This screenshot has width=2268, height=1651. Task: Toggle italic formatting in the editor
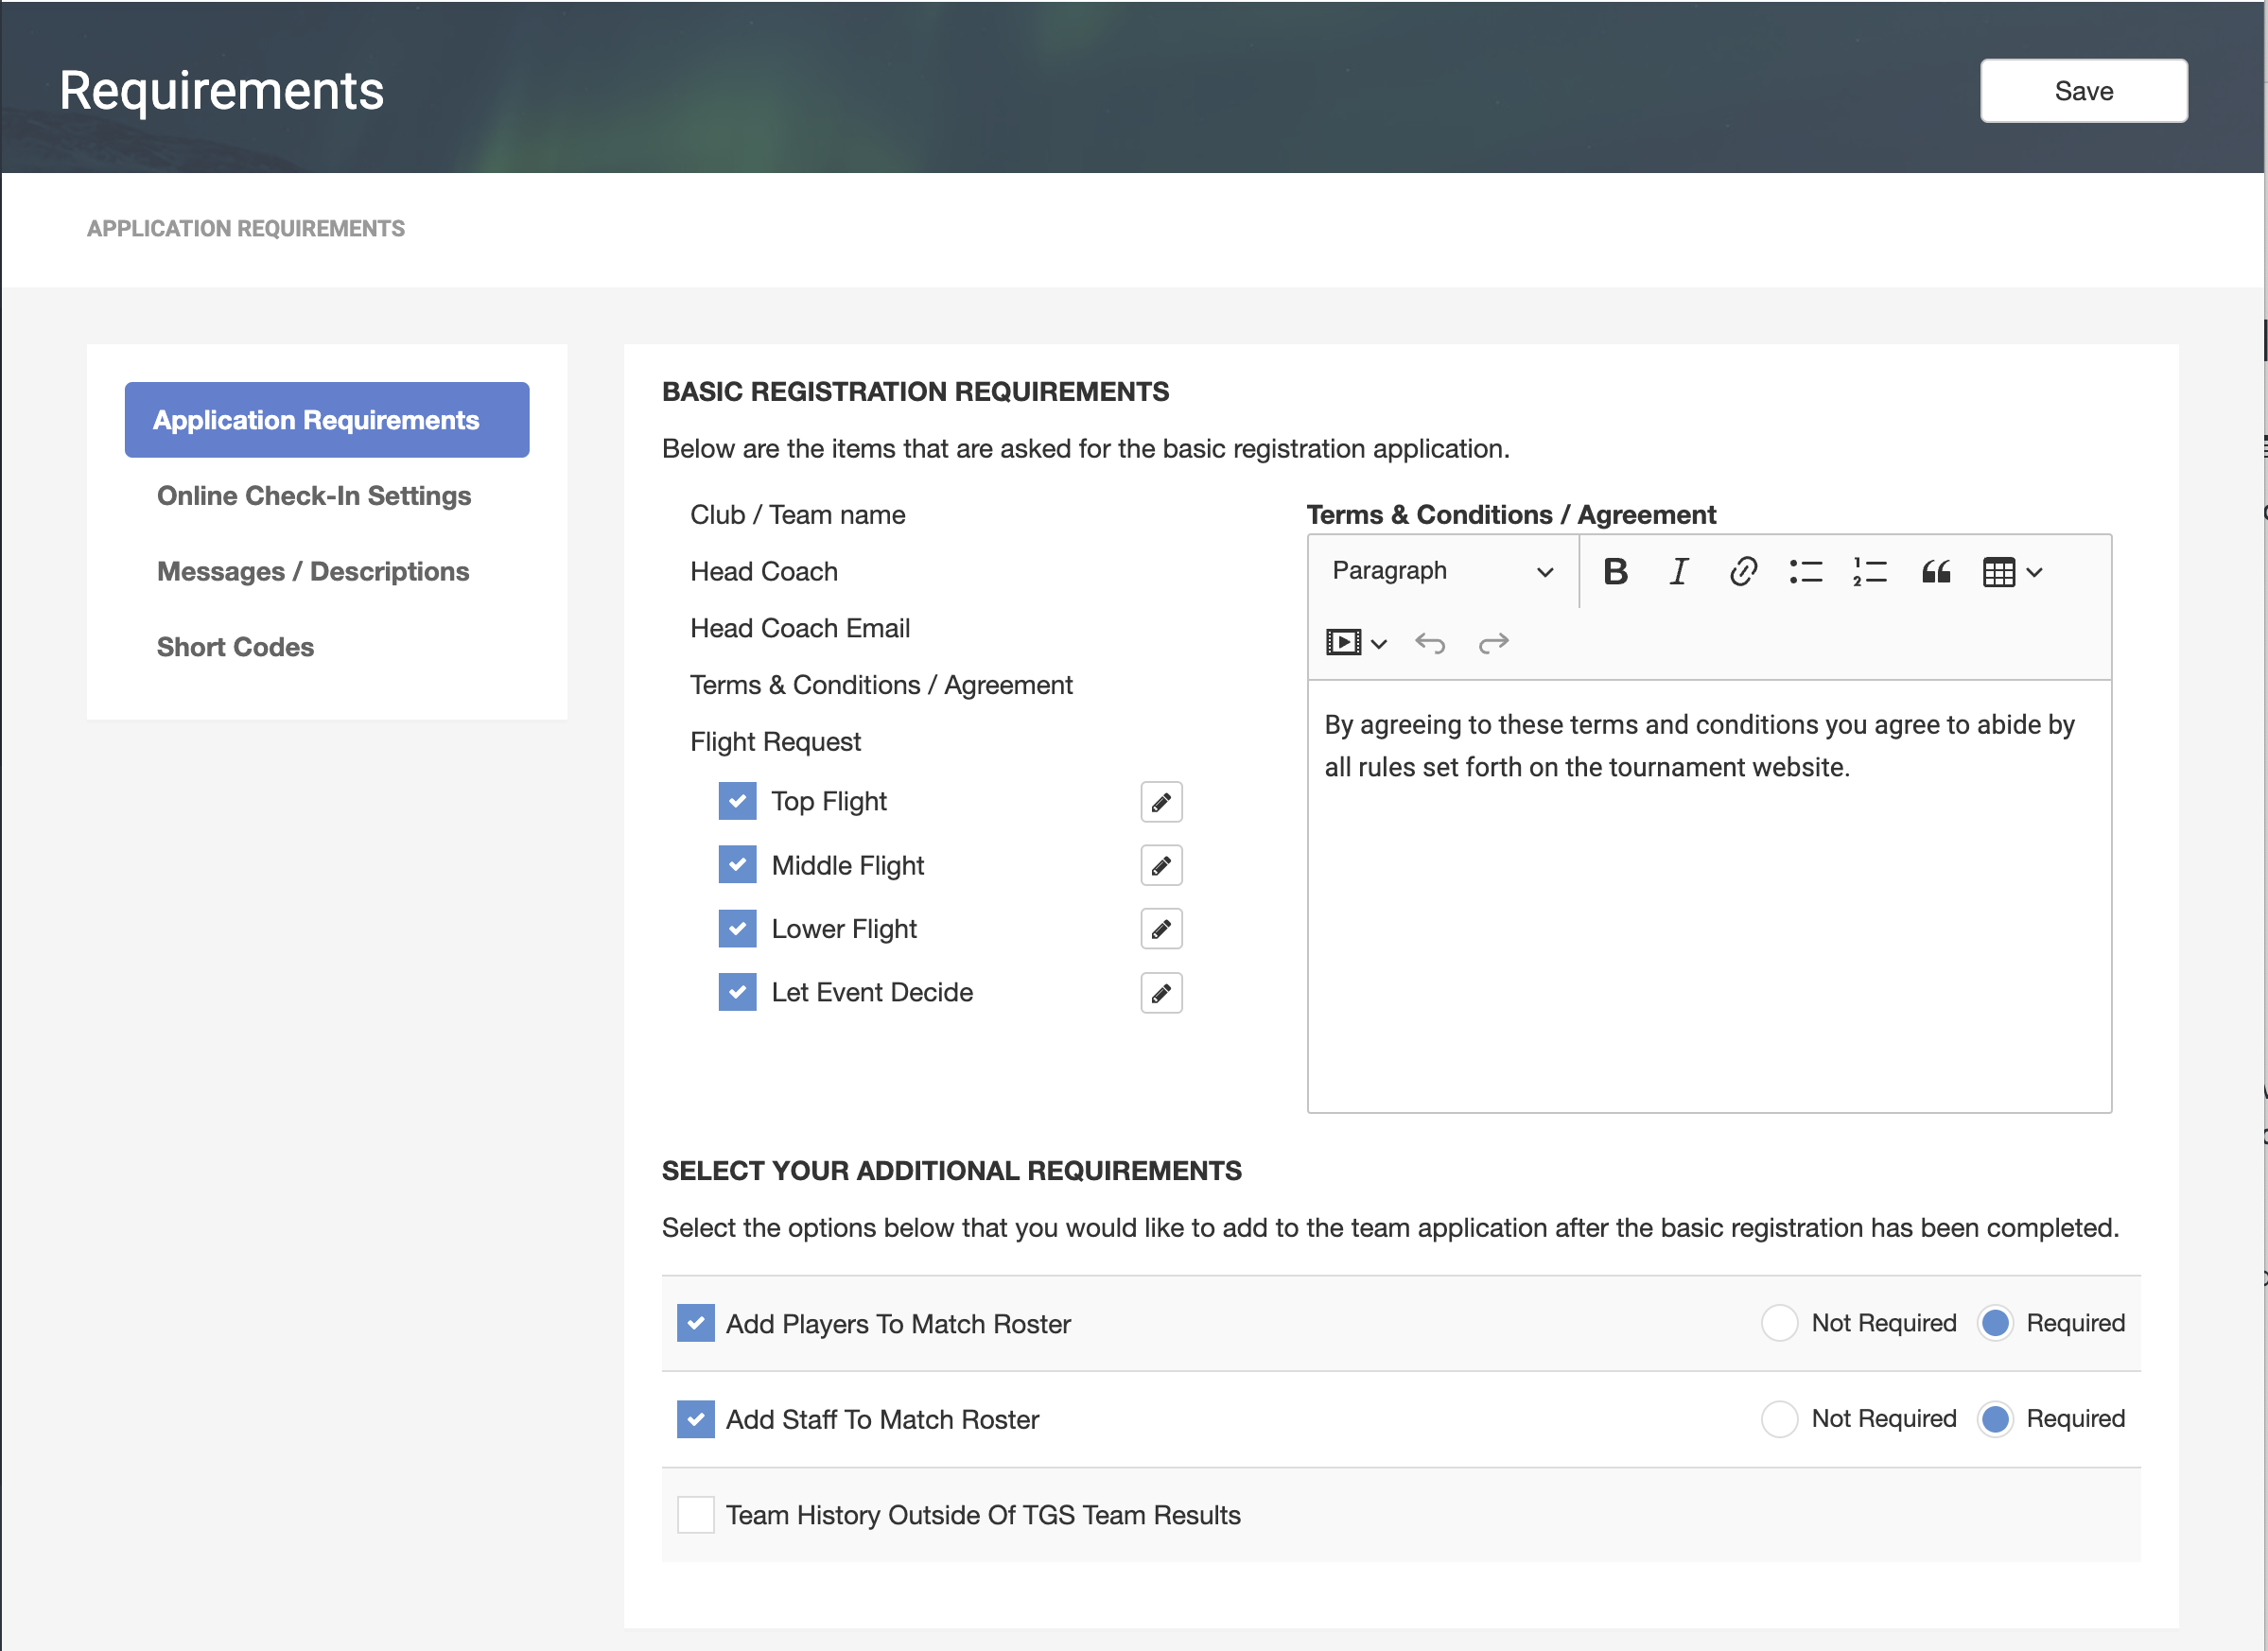click(1678, 571)
